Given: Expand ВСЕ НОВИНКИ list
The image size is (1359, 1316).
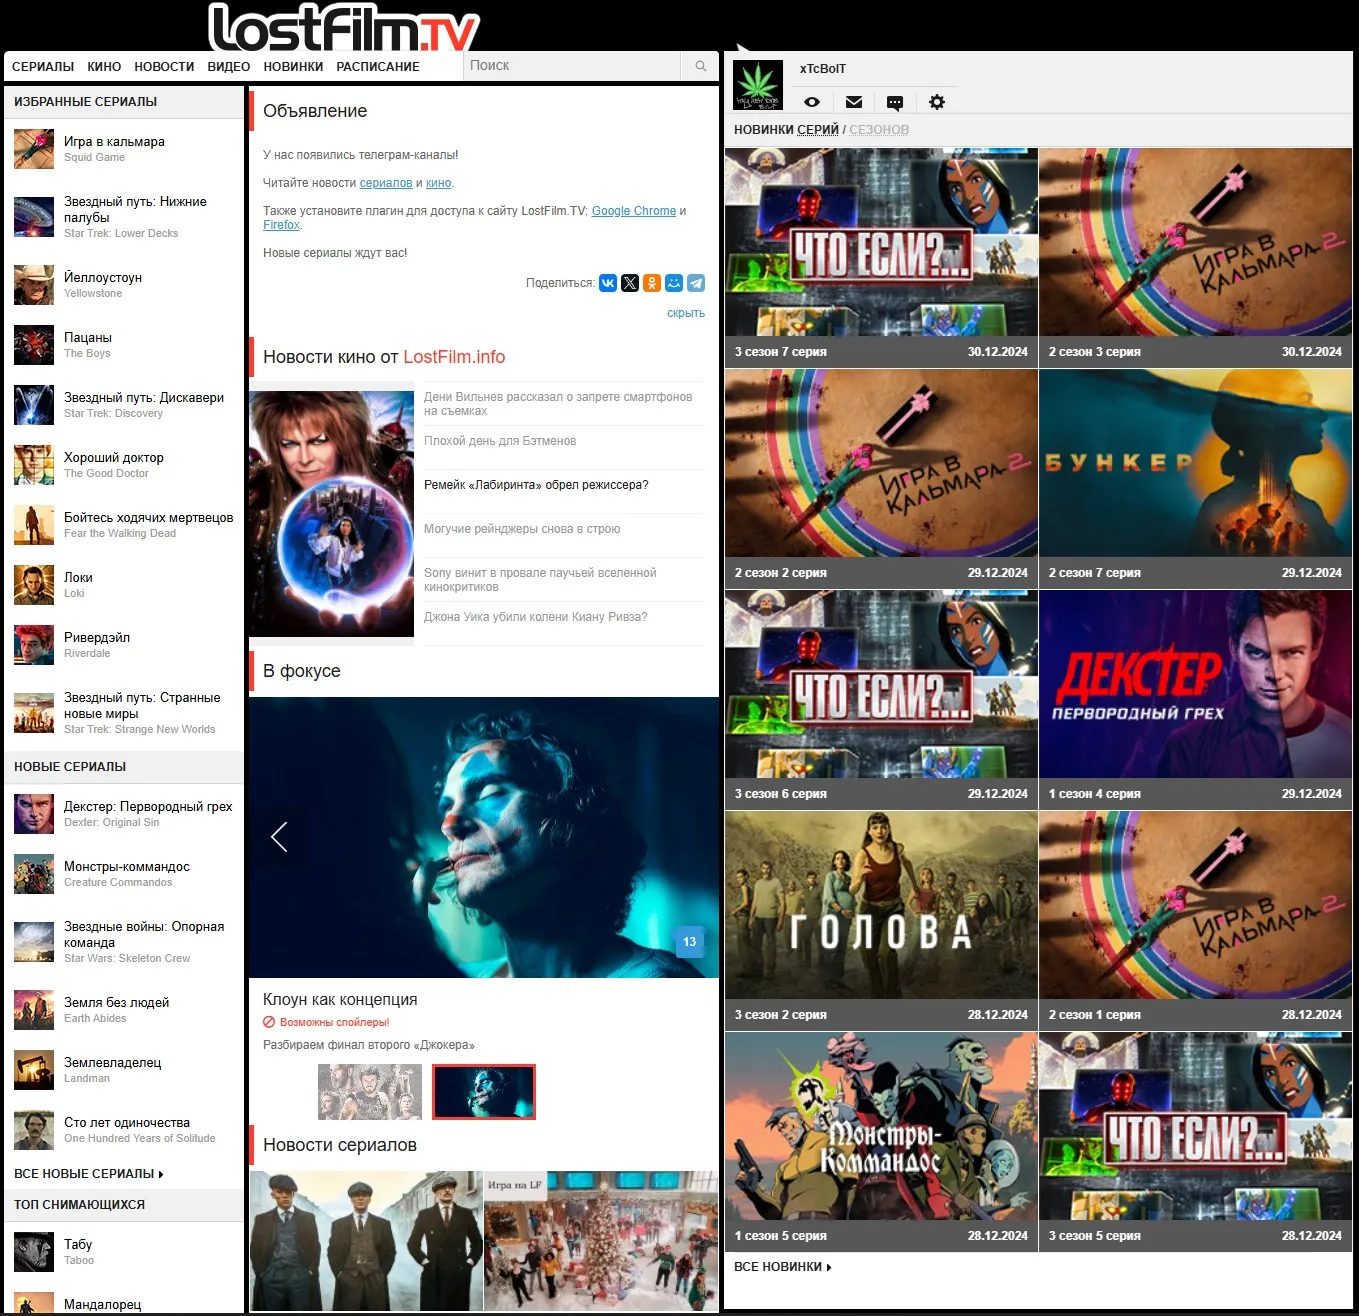Looking at the screenshot, I should [x=783, y=1267].
